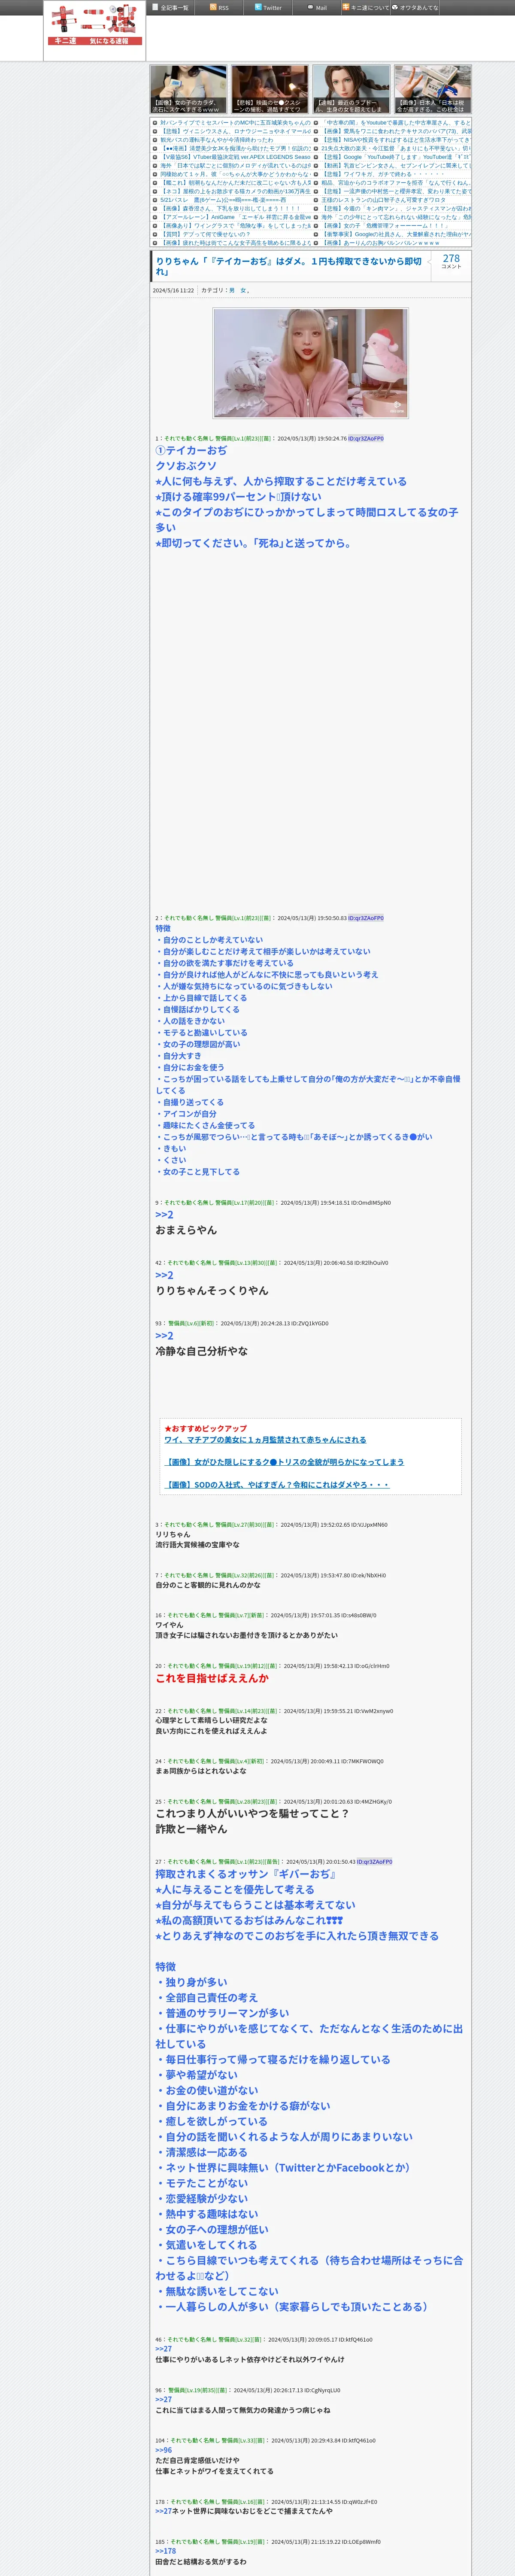The height and width of the screenshot is (2576, 515).
Task: Open the 【アズールレーン】AniGame headline link
Action: 235,217
